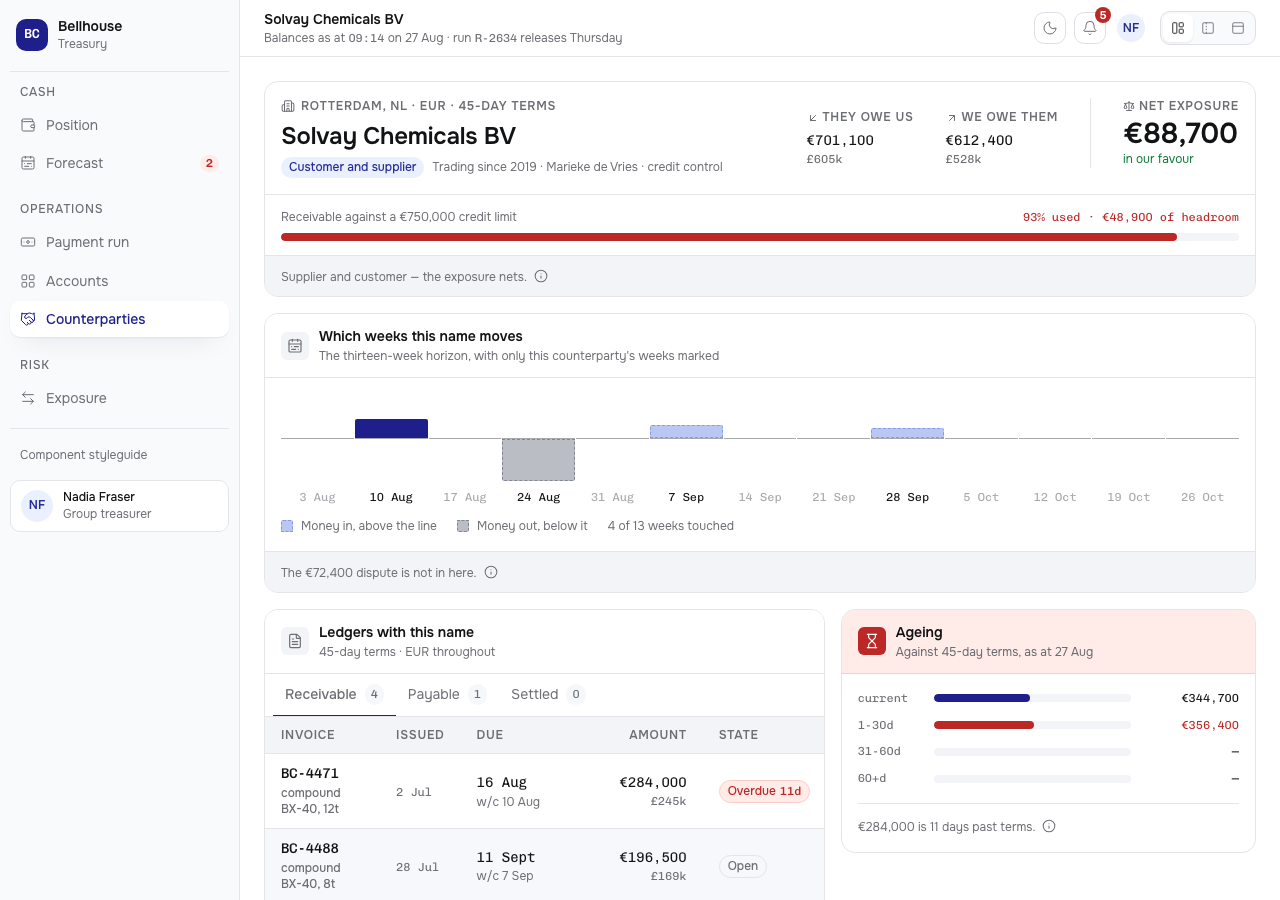Screen dimensions: 1280x900
Task: Click the due date '11 Sept'
Action: (506, 857)
